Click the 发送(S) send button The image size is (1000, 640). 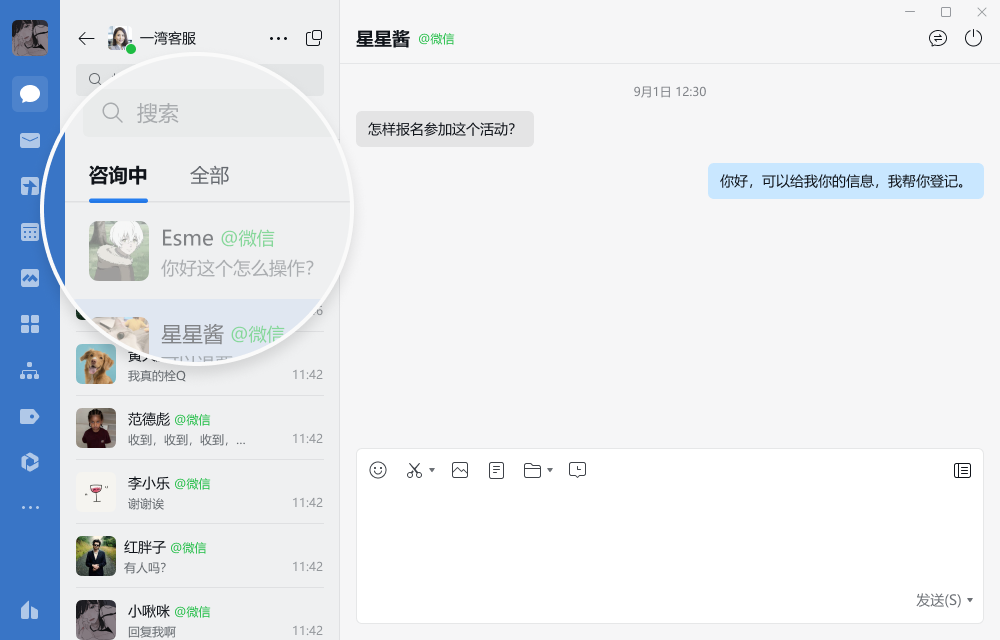[x=938, y=600]
